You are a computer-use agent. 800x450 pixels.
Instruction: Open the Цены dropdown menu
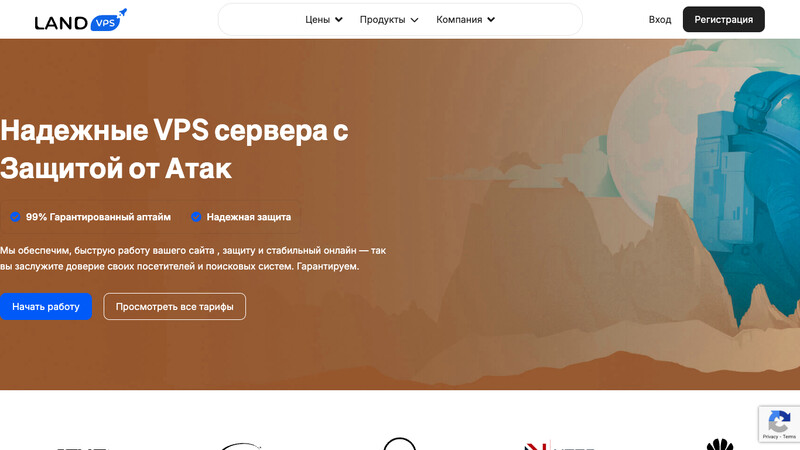[x=323, y=19]
